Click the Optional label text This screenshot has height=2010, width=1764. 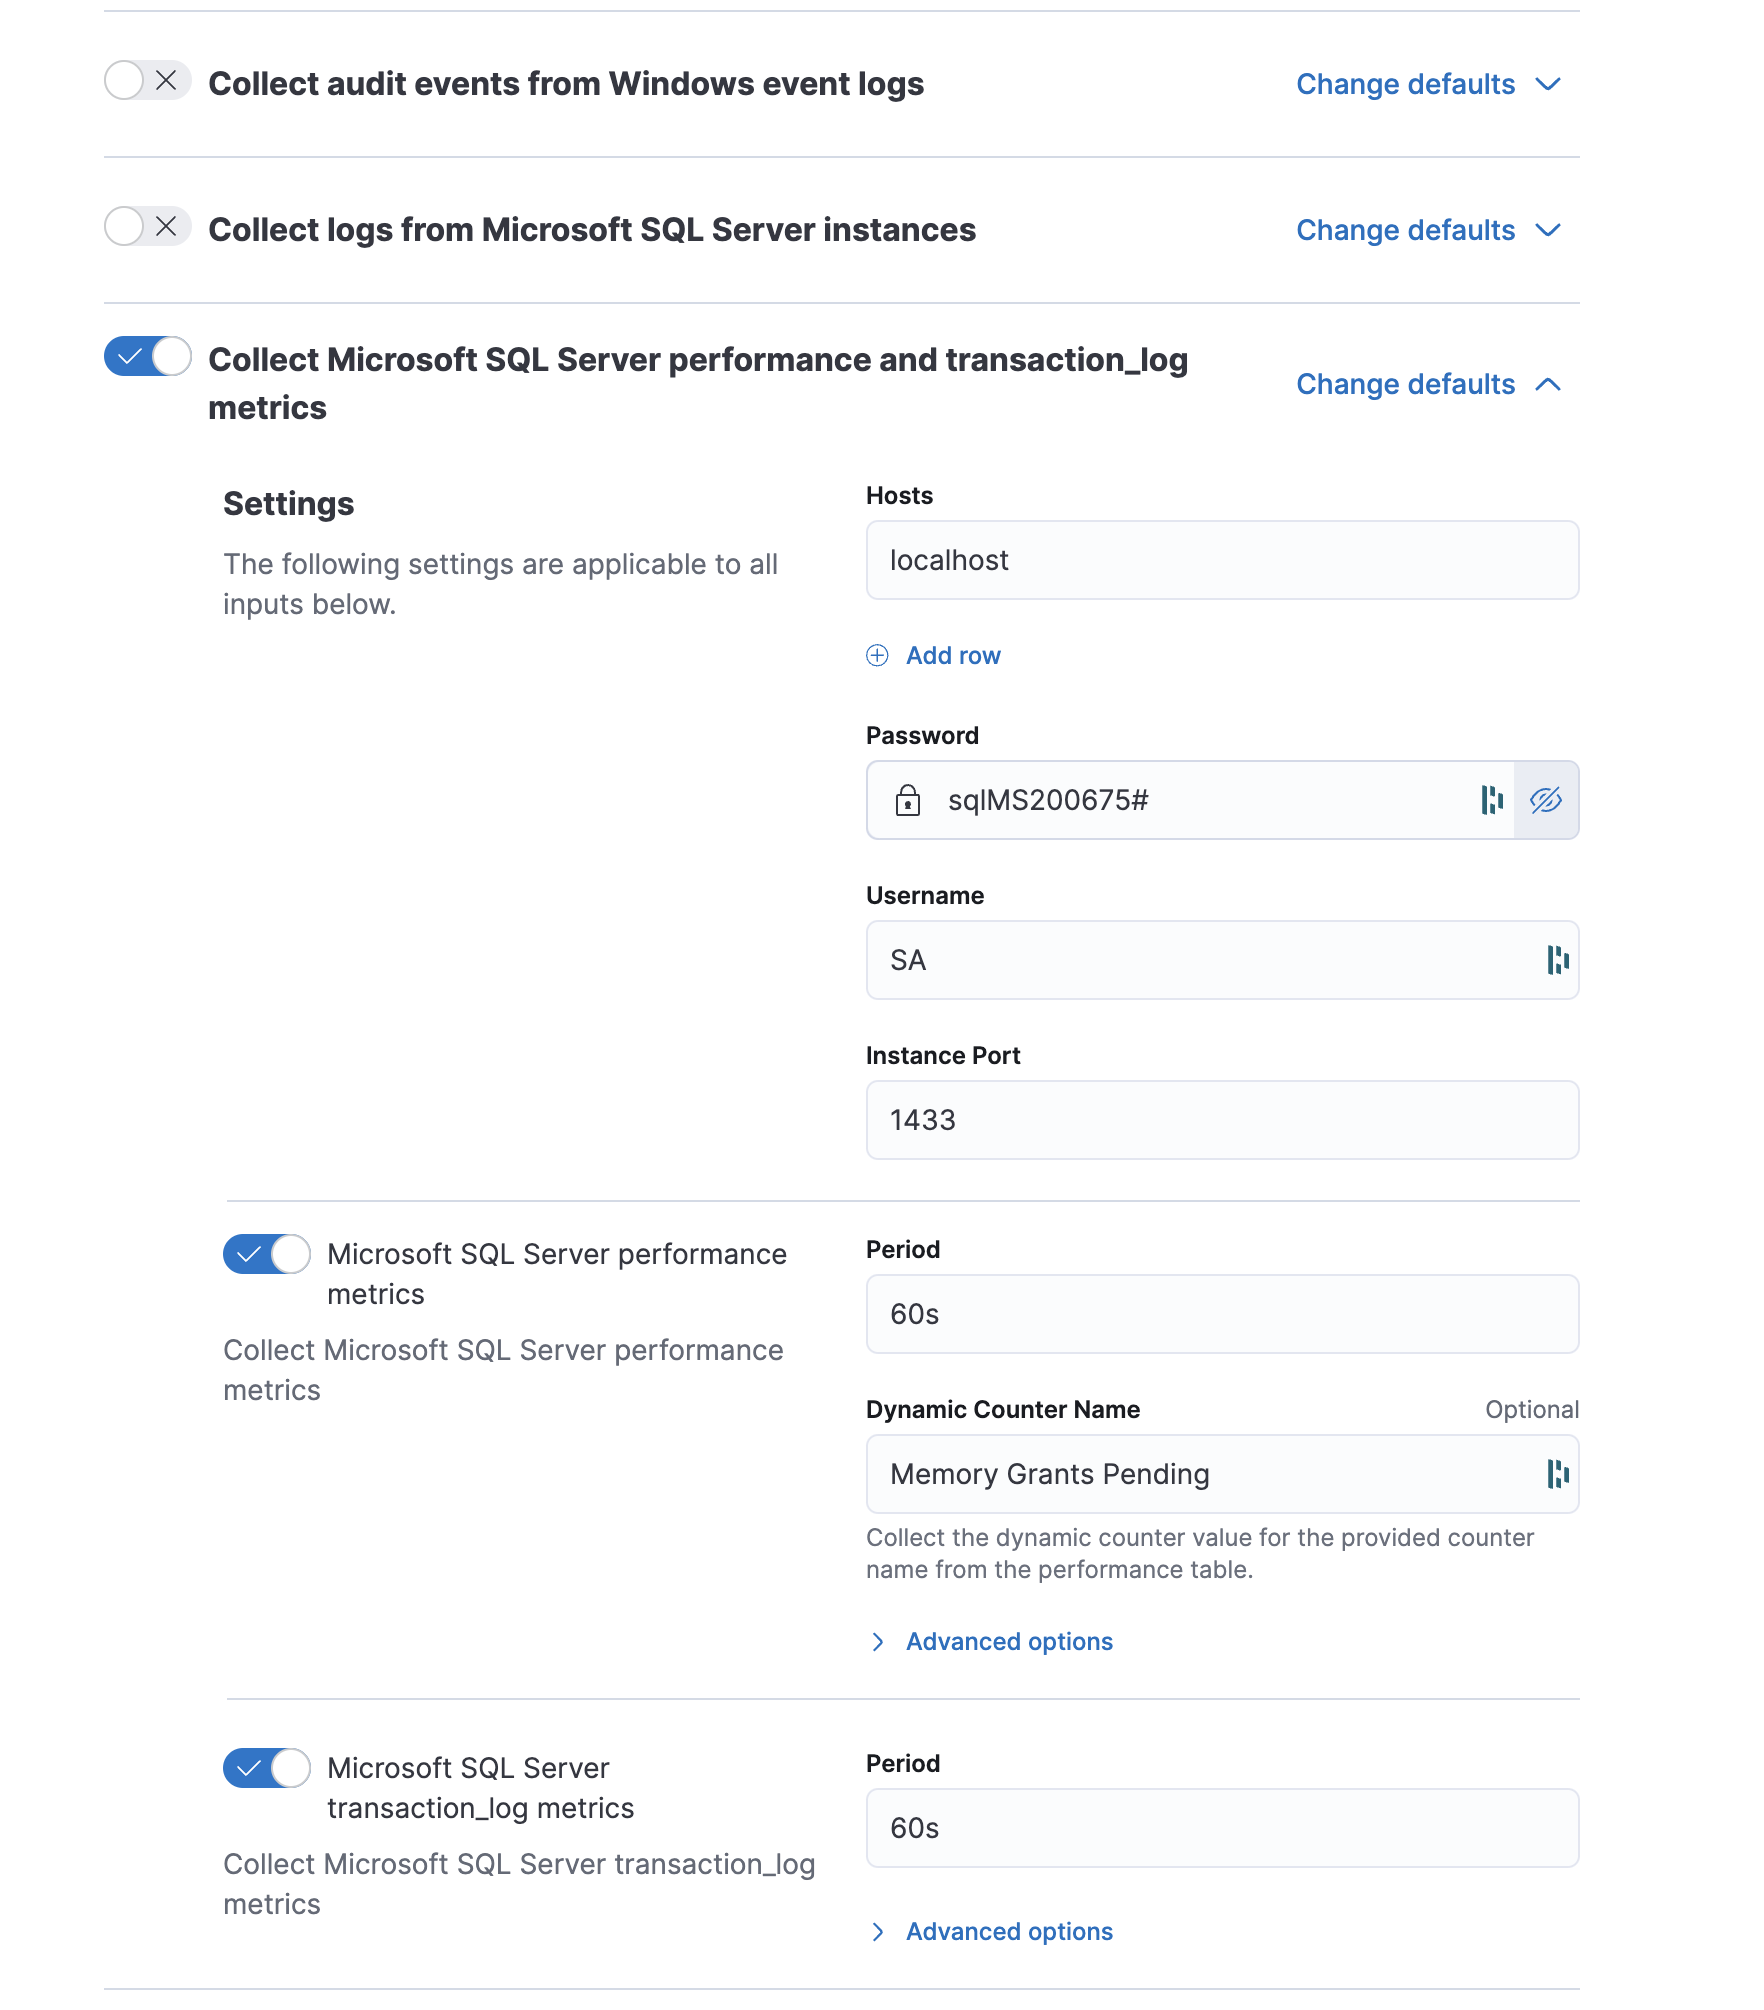point(1531,1410)
